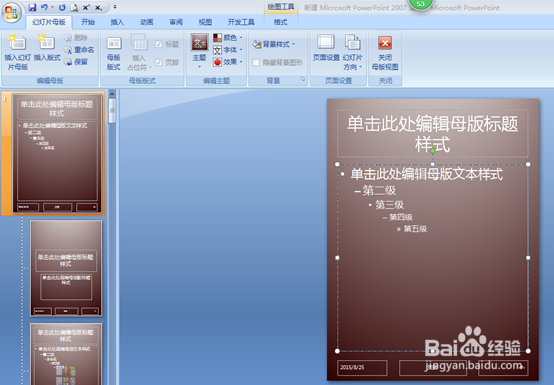Viewport: 554px width, 385px height.
Task: Click the thumbnail pane scroll-up arrow
Action: (x=112, y=94)
